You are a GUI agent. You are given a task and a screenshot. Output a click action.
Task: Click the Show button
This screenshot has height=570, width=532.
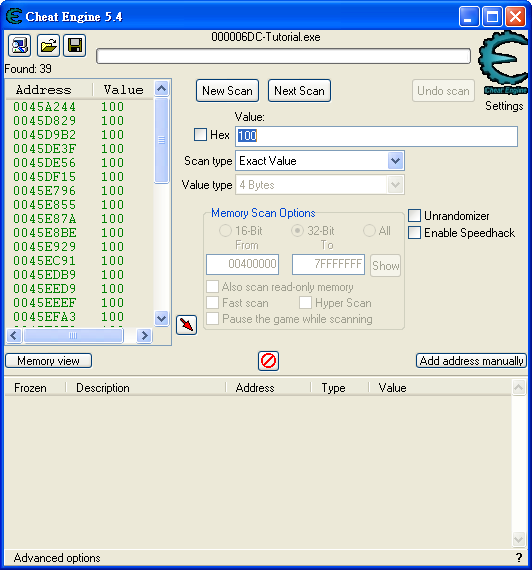click(385, 266)
